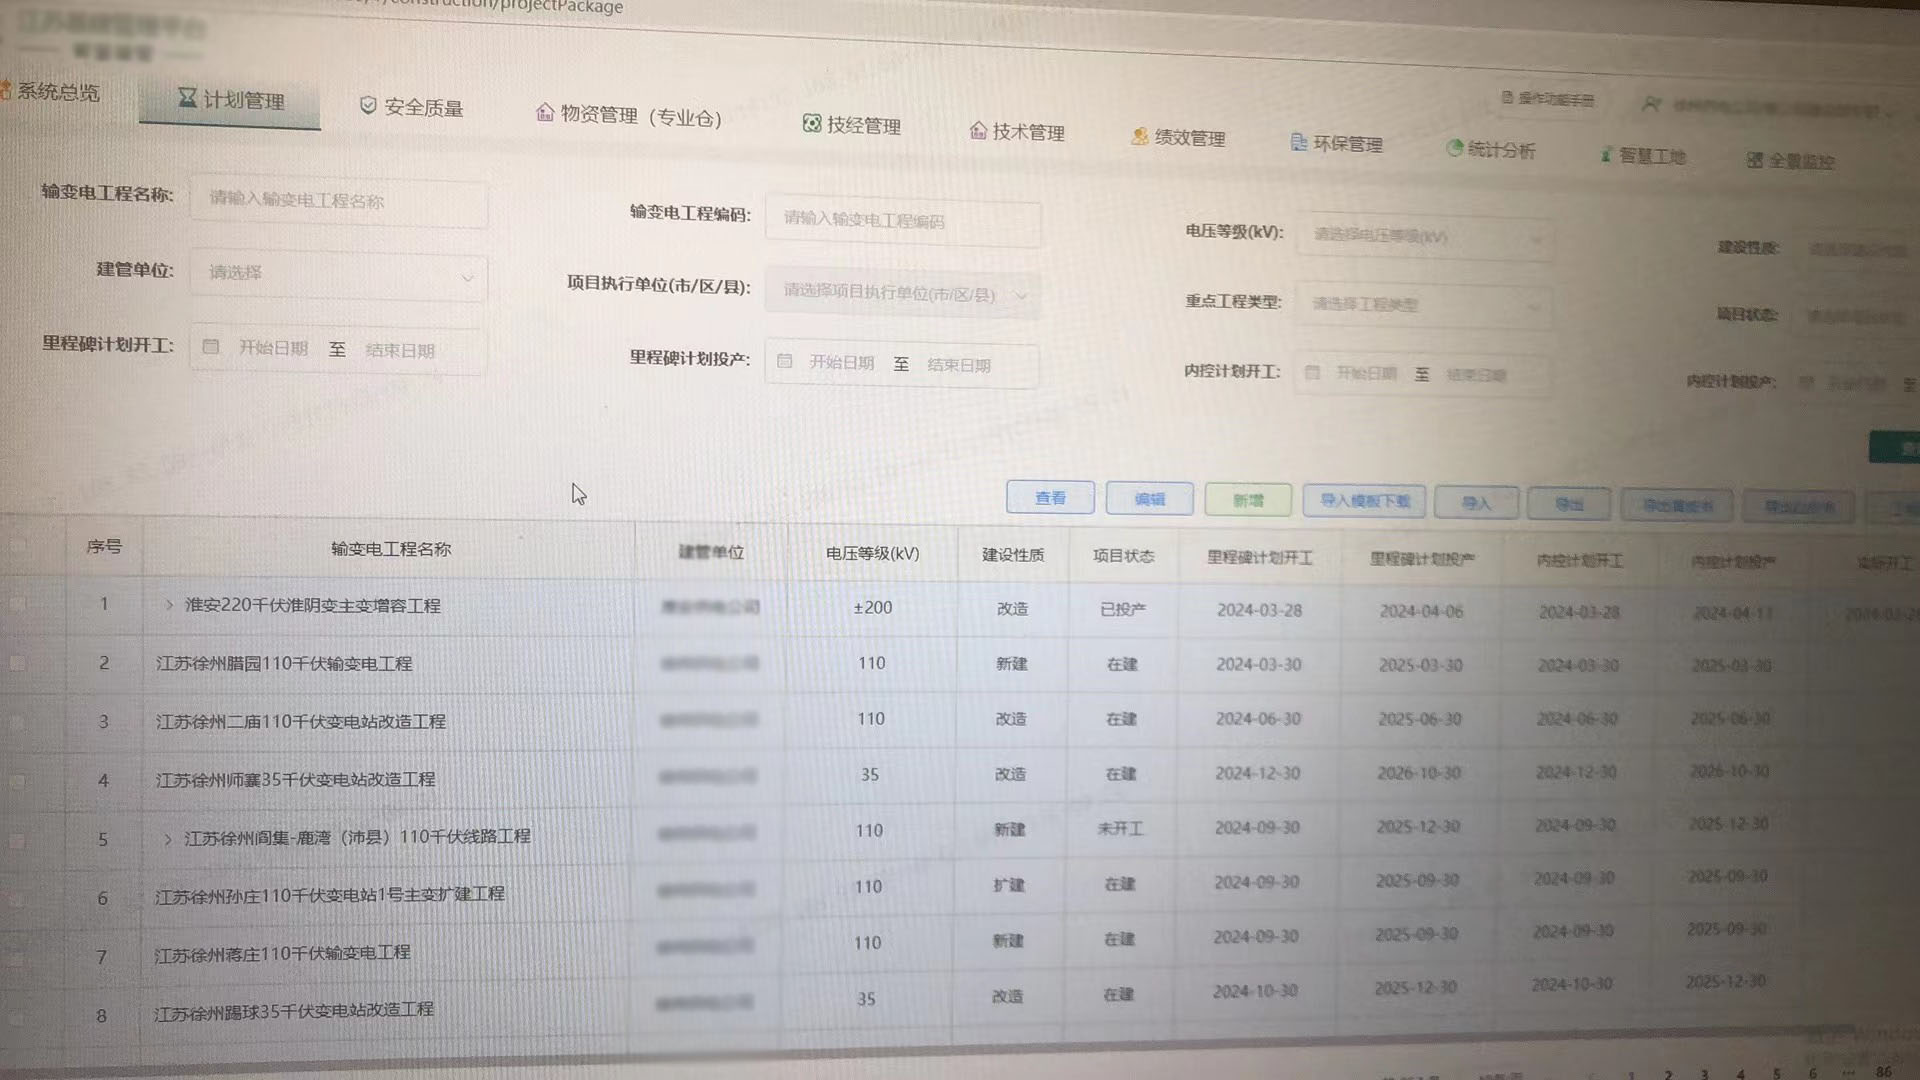Click the 统计分析 pie chart icon

[1455, 148]
